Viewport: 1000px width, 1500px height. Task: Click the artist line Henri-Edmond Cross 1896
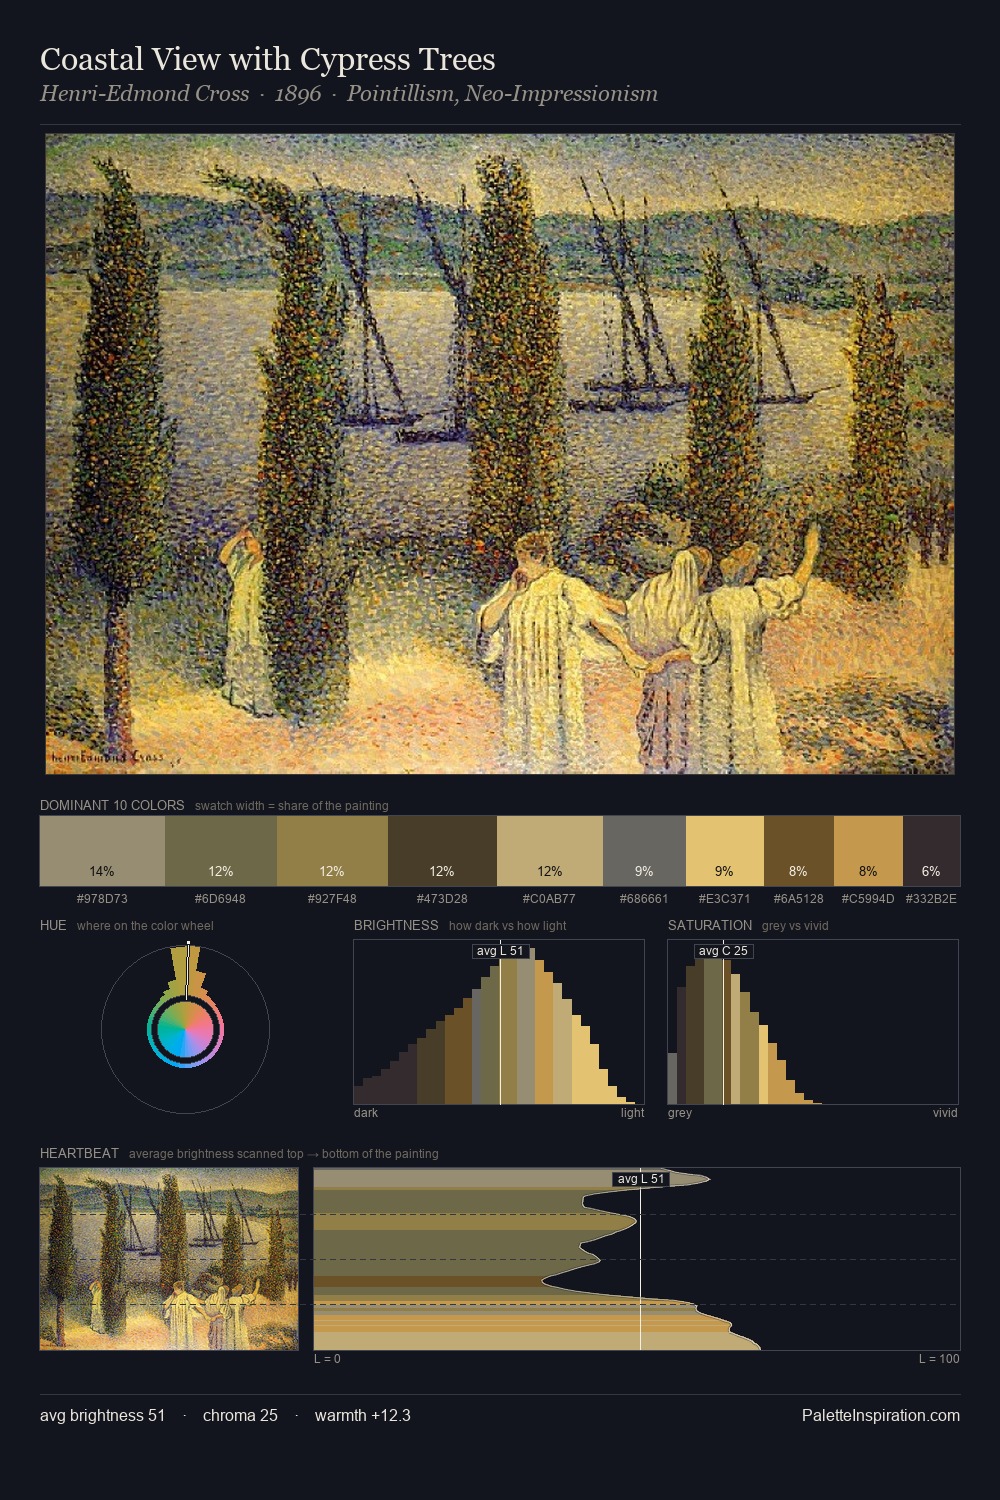tap(349, 94)
